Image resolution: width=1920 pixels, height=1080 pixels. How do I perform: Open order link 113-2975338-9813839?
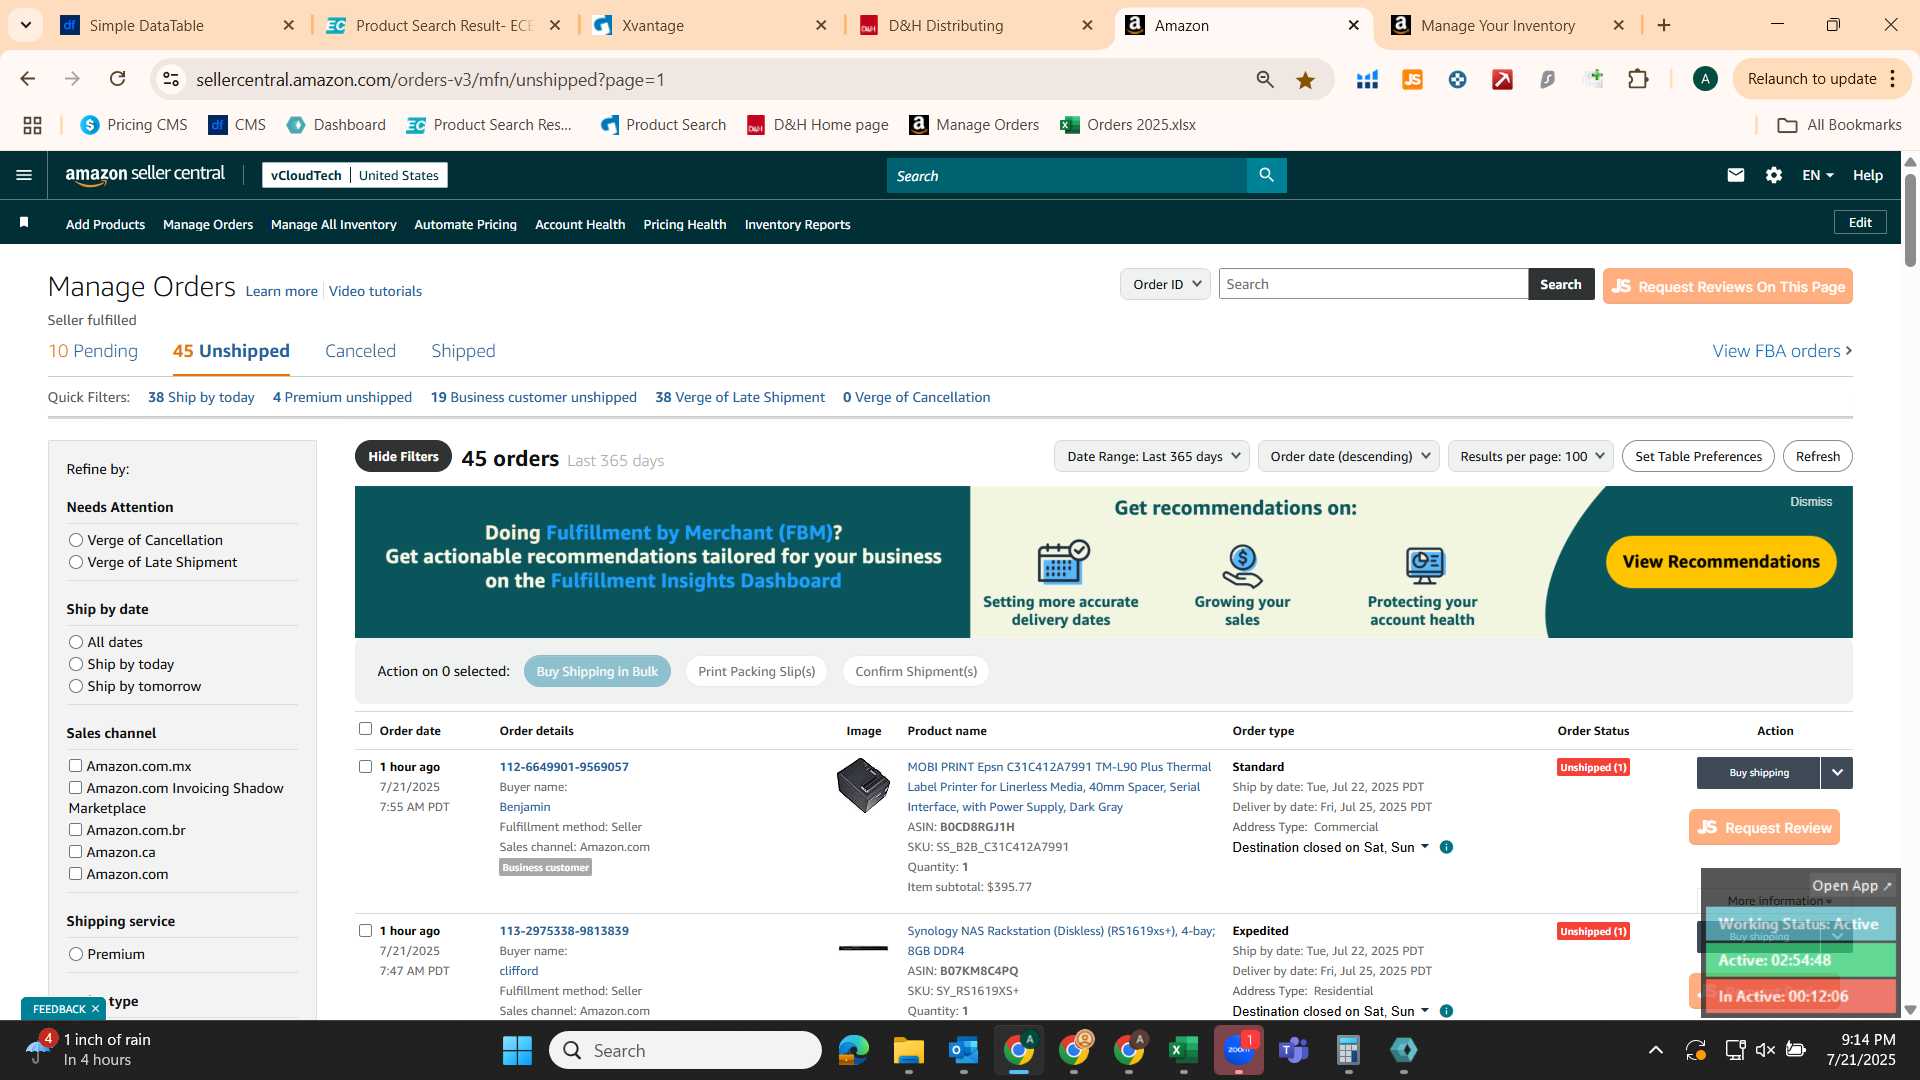point(564,931)
